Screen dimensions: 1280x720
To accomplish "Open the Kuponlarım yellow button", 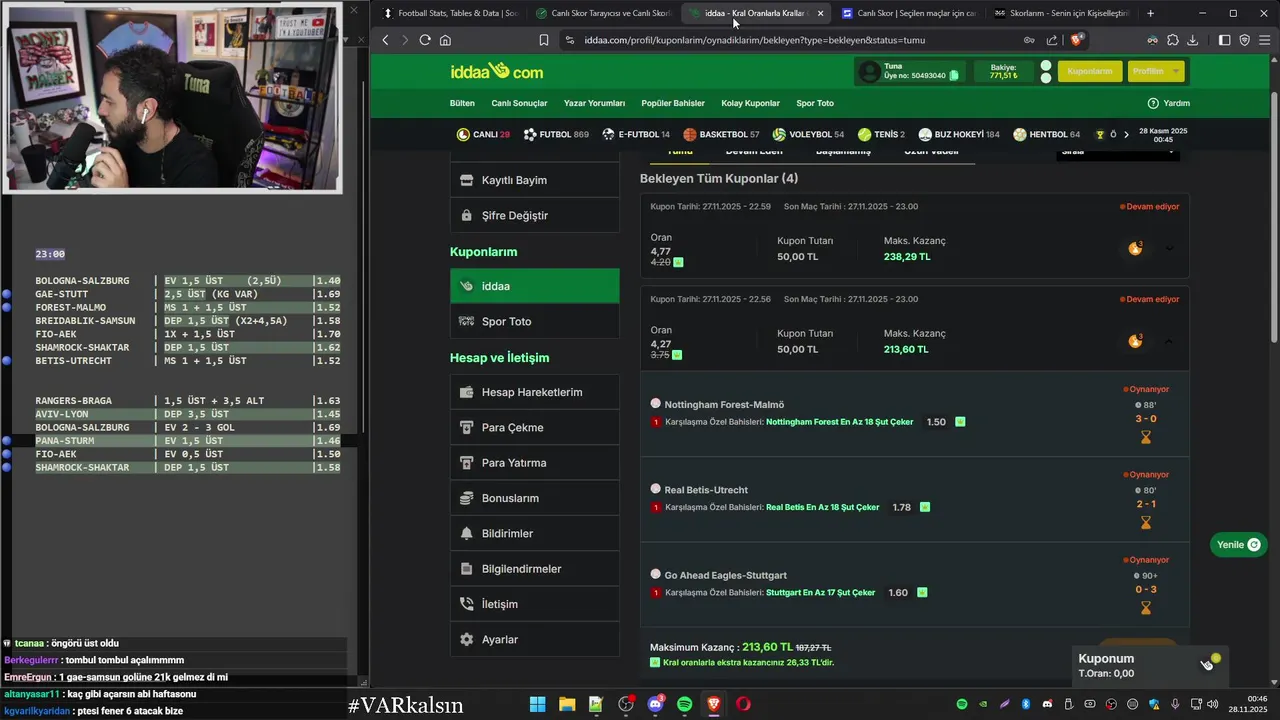I will point(1089,71).
